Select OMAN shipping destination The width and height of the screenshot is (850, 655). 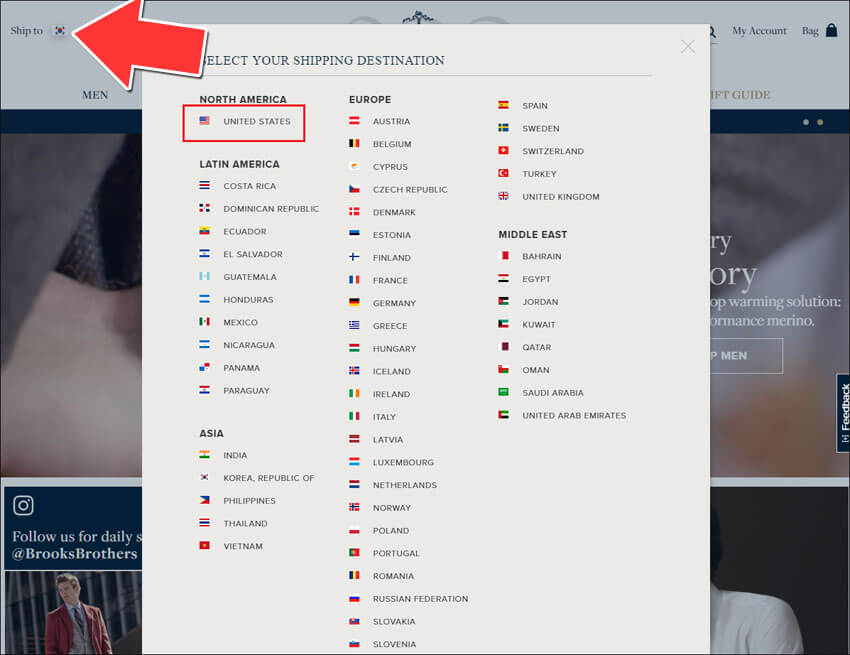click(x=536, y=371)
